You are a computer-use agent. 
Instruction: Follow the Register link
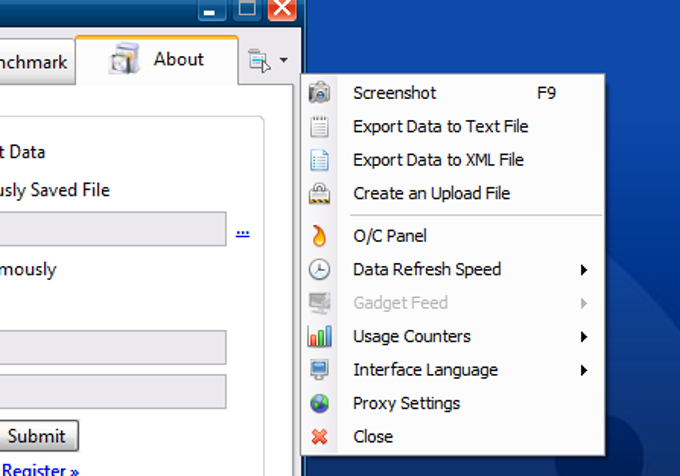coord(40,470)
